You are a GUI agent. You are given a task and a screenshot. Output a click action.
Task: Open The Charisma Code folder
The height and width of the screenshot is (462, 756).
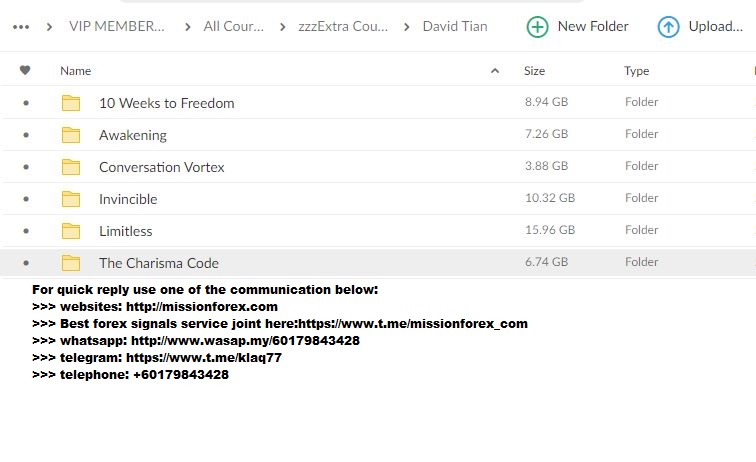tap(159, 263)
